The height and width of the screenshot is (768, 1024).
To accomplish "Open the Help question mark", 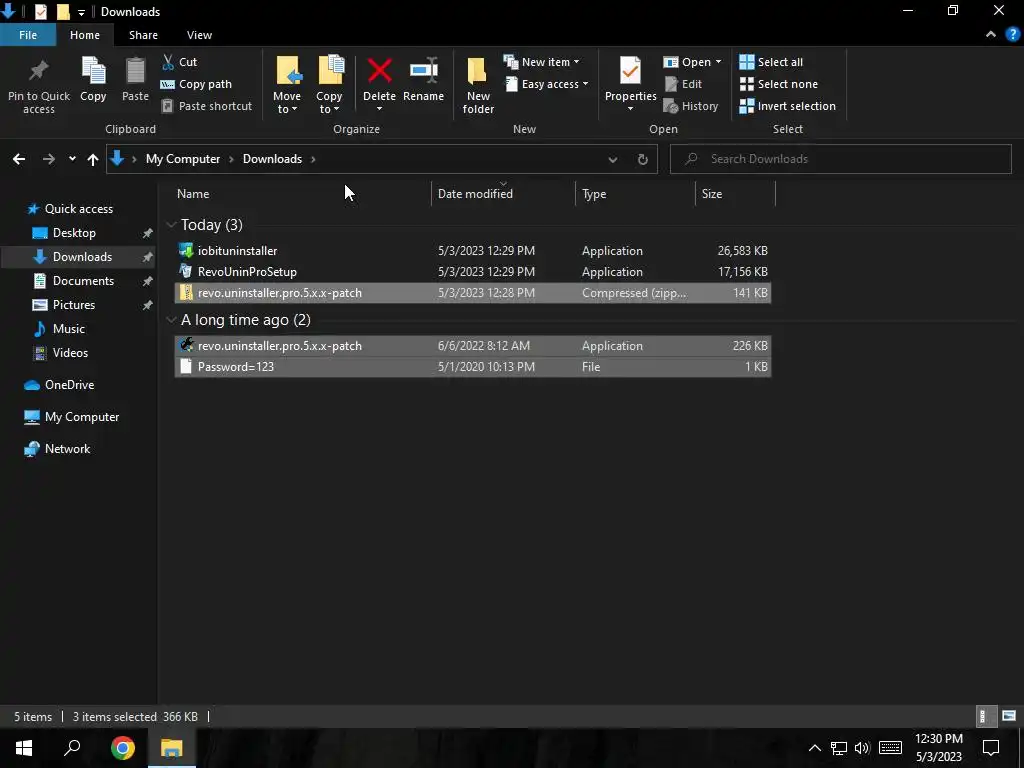I will [1013, 35].
